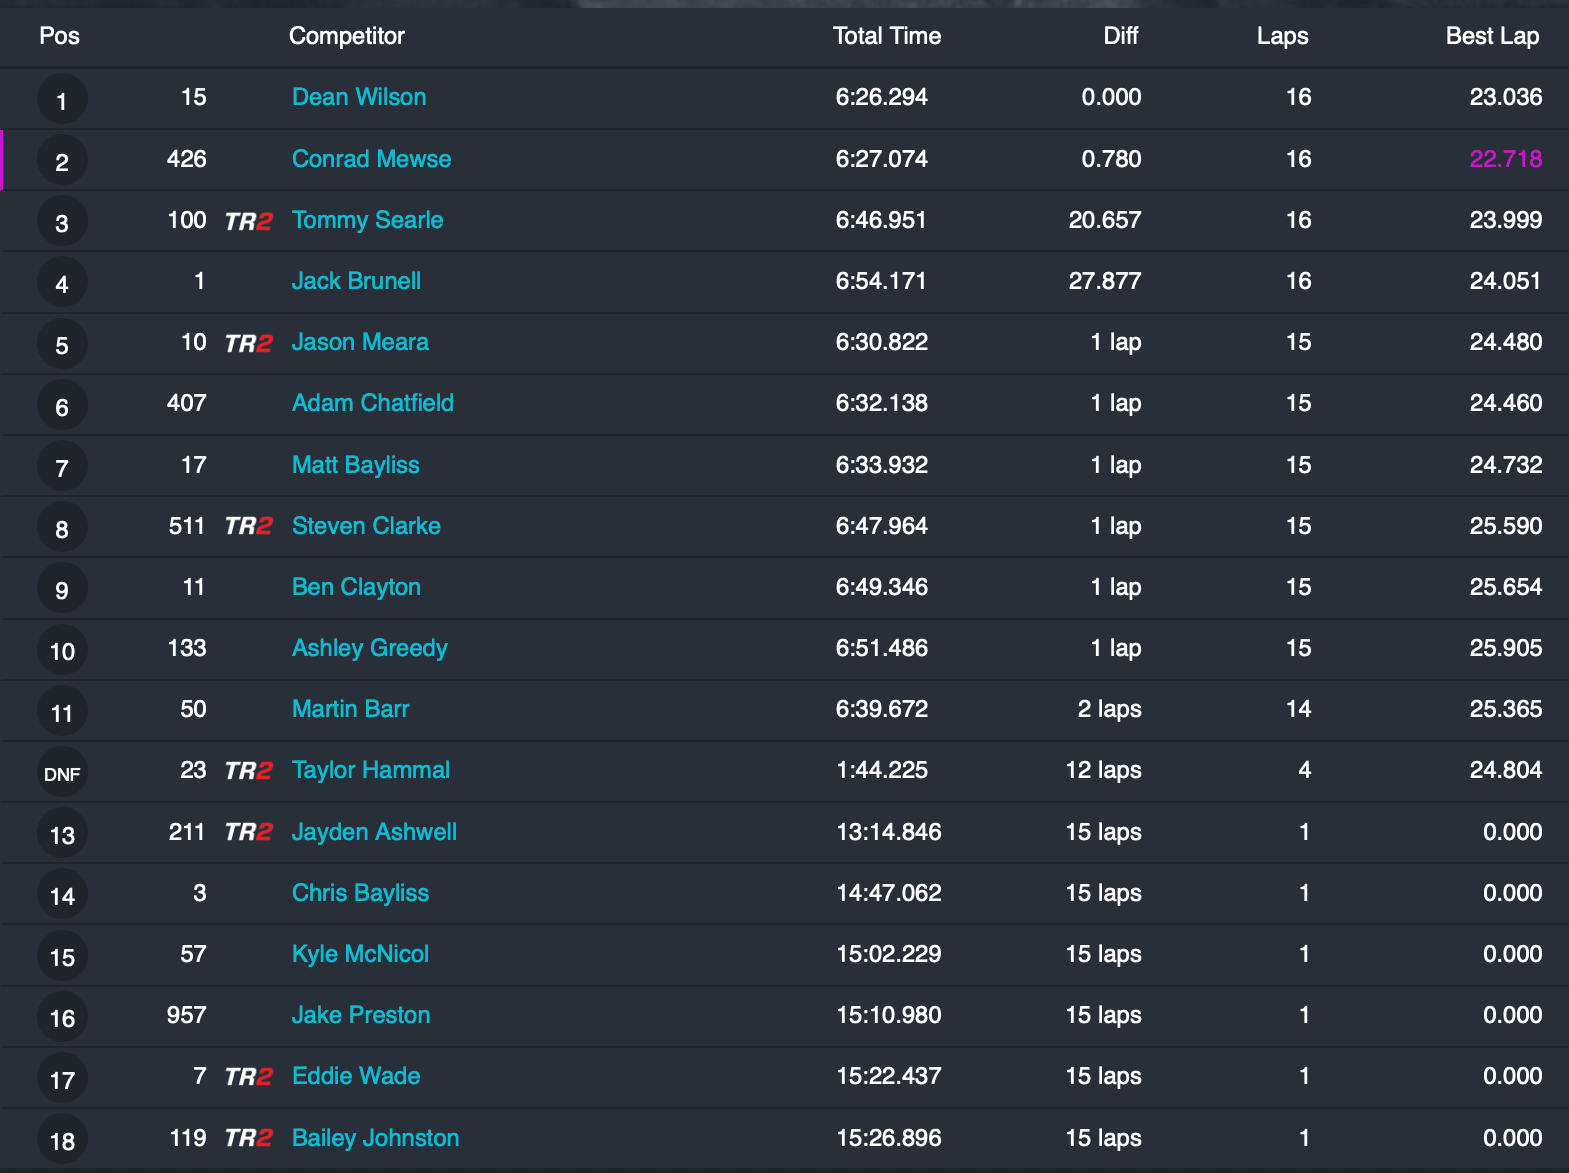This screenshot has width=1569, height=1173.
Task: Click the TR2 badge beside Eddie Wade
Action: point(248,1077)
